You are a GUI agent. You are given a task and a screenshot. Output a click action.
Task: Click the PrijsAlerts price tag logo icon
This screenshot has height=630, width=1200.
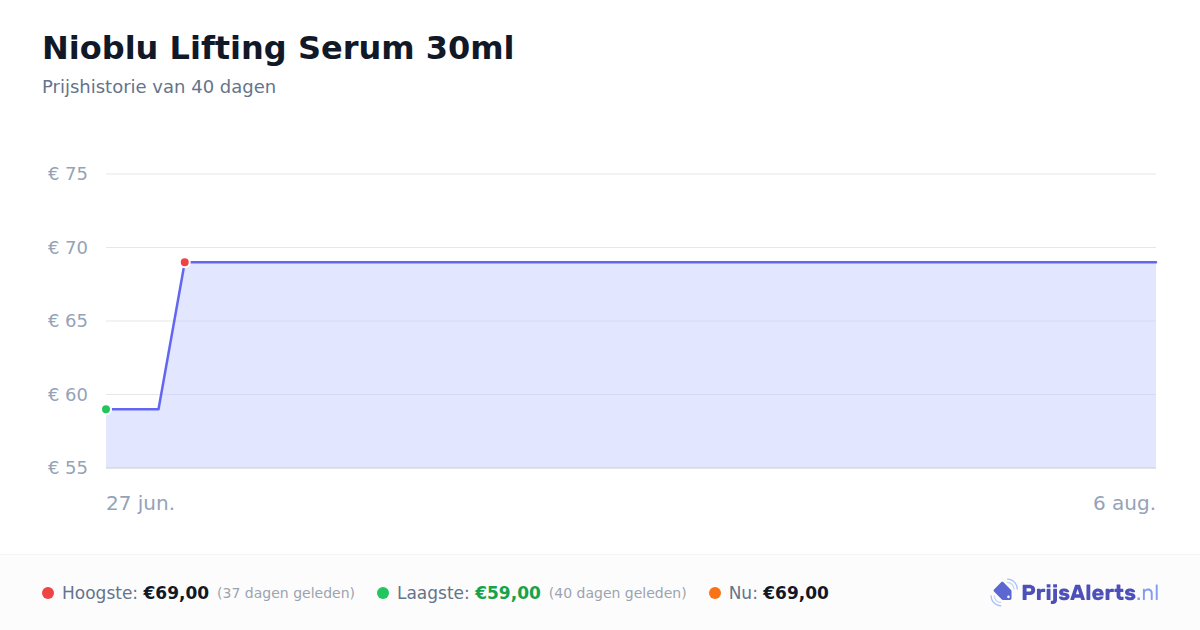point(1004,593)
